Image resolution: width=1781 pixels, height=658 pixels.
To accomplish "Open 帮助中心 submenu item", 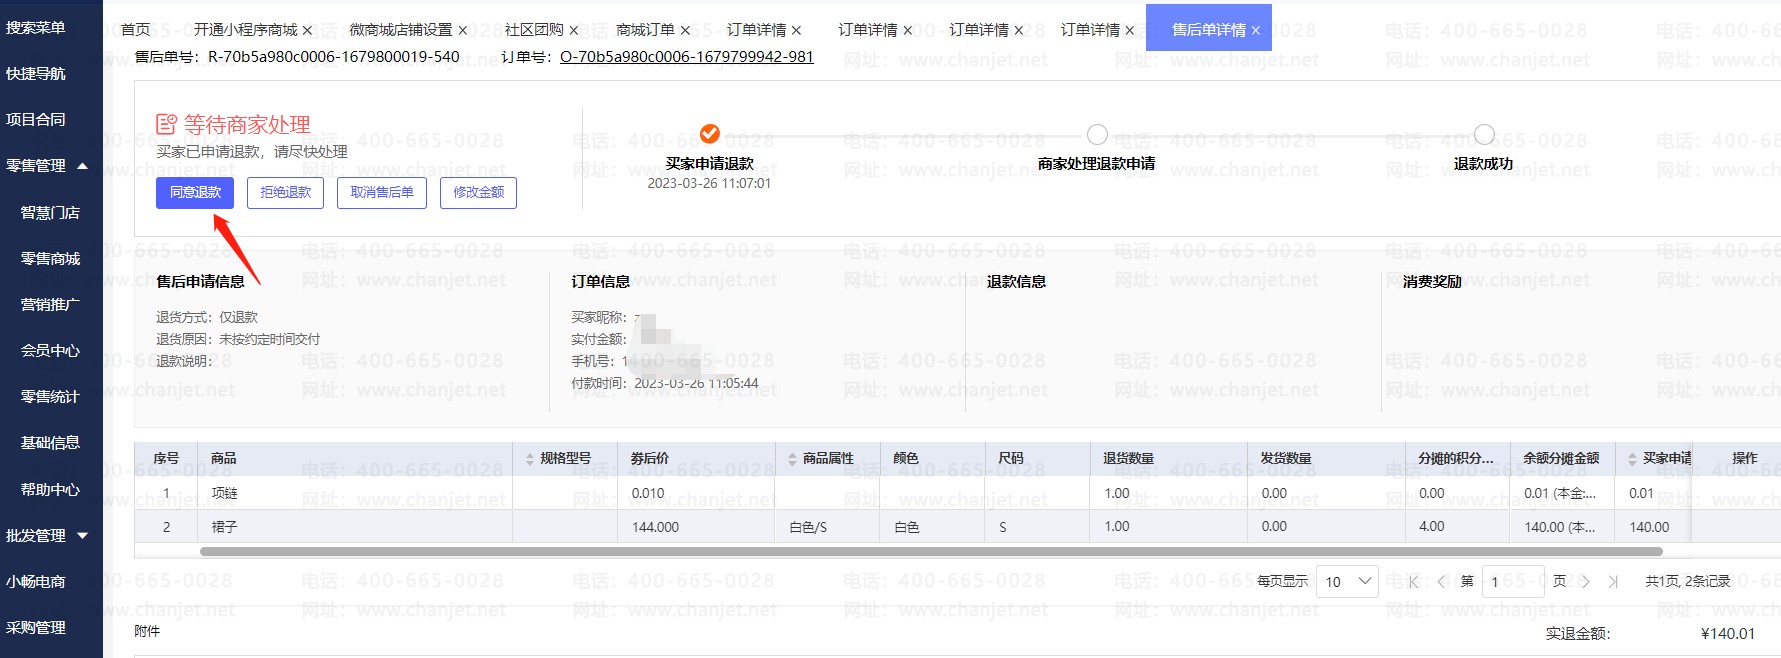I will click(50, 490).
